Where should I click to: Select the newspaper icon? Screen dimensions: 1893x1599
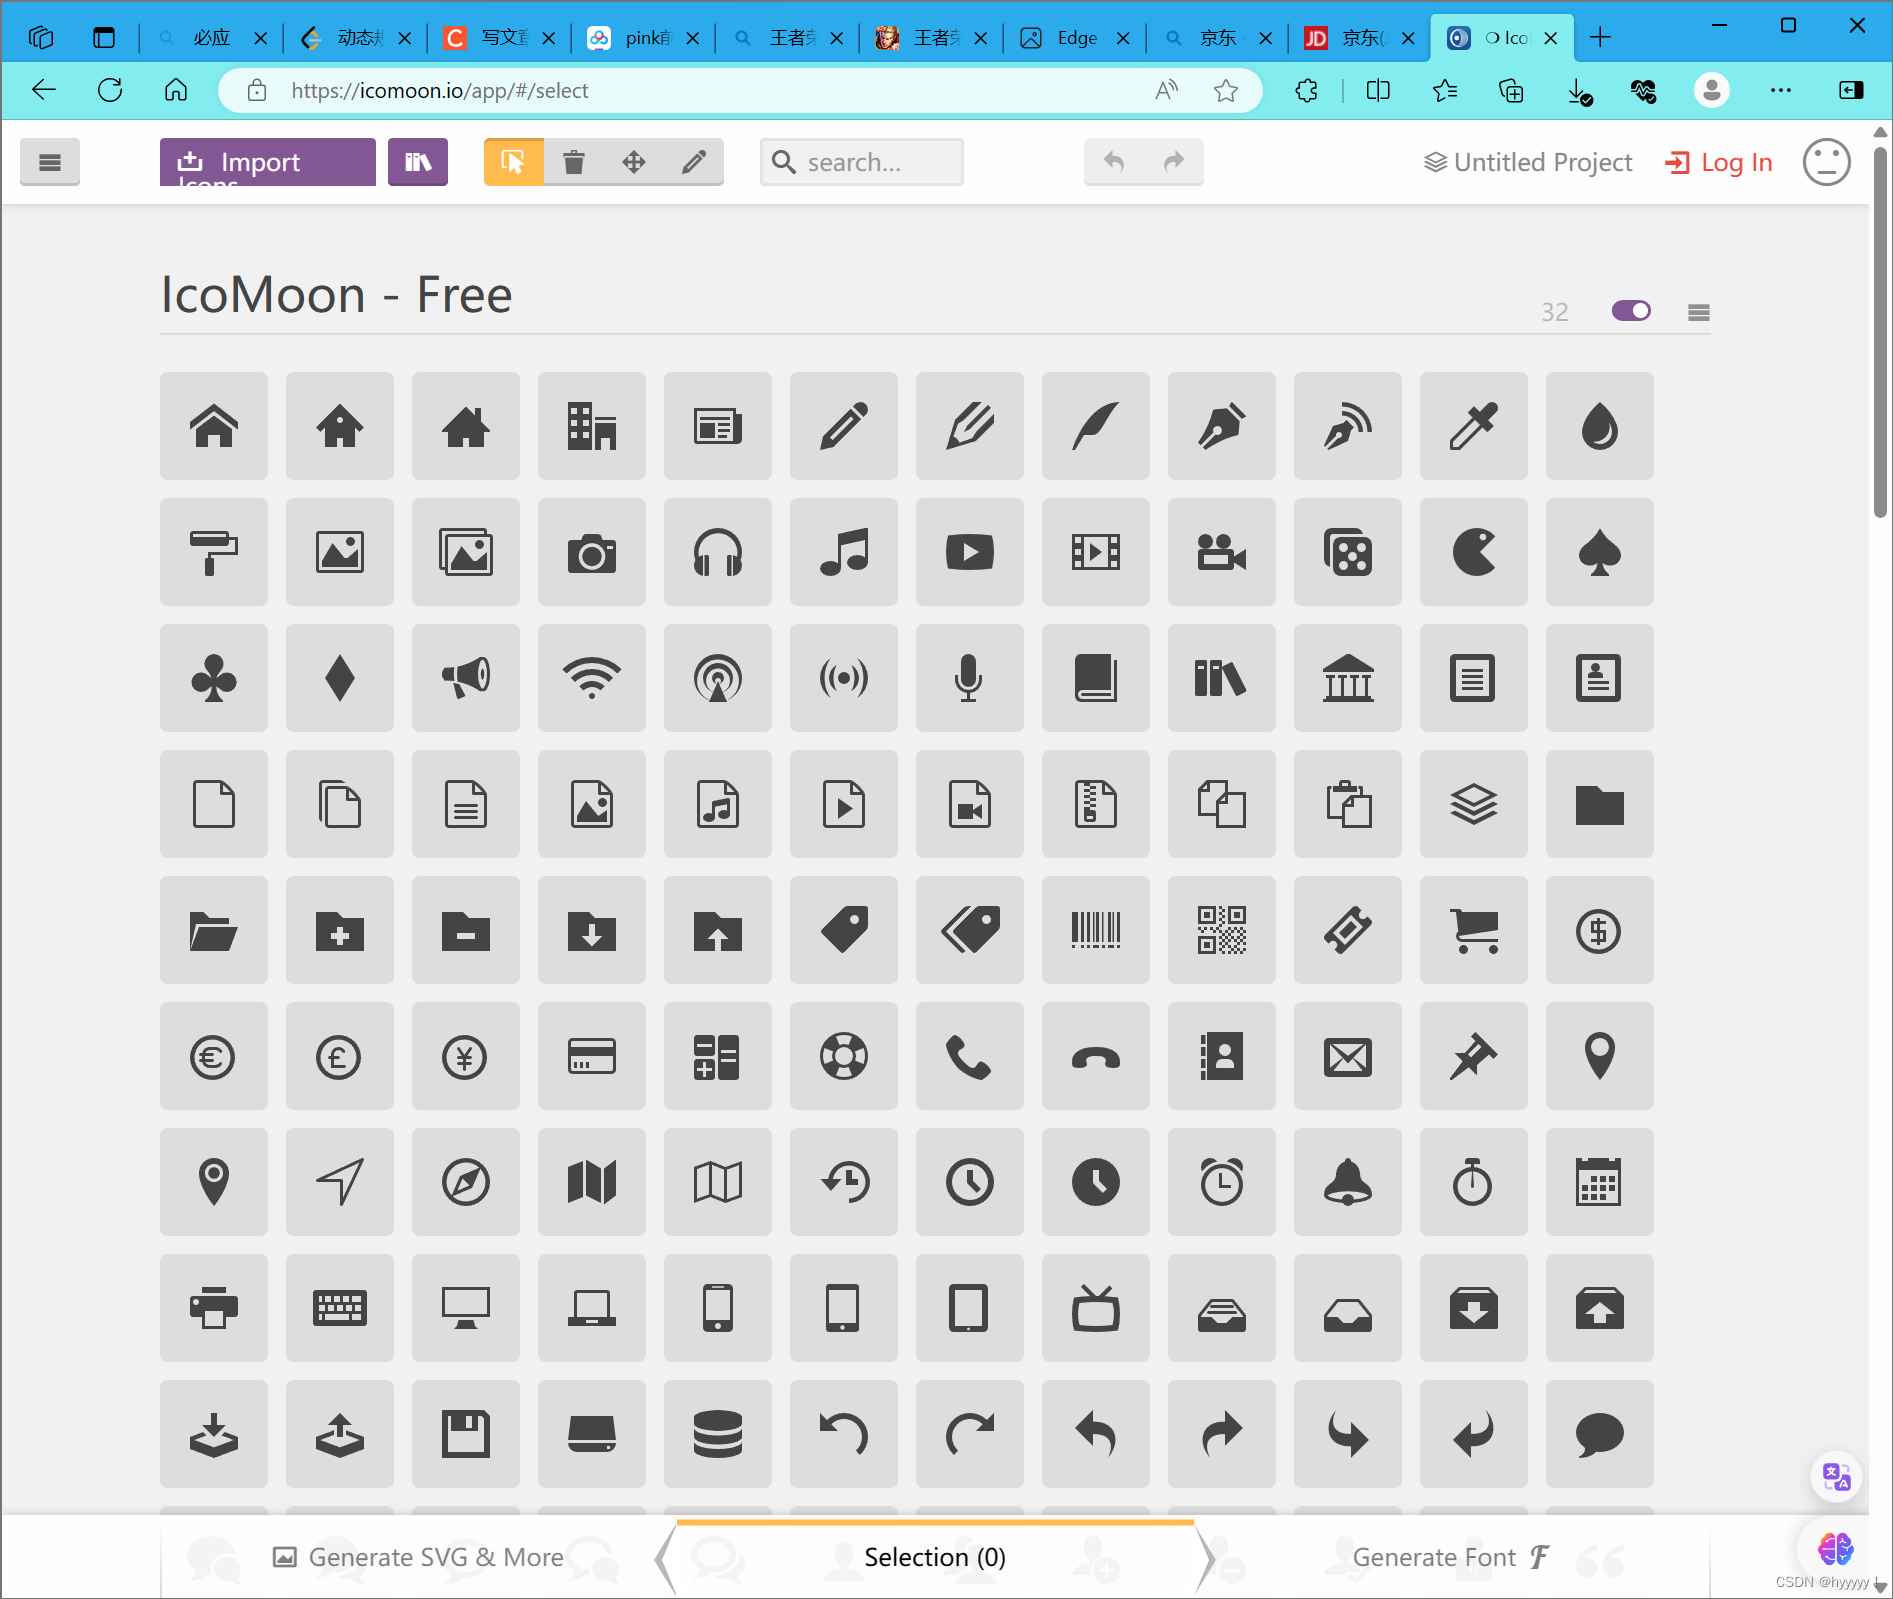tap(718, 426)
